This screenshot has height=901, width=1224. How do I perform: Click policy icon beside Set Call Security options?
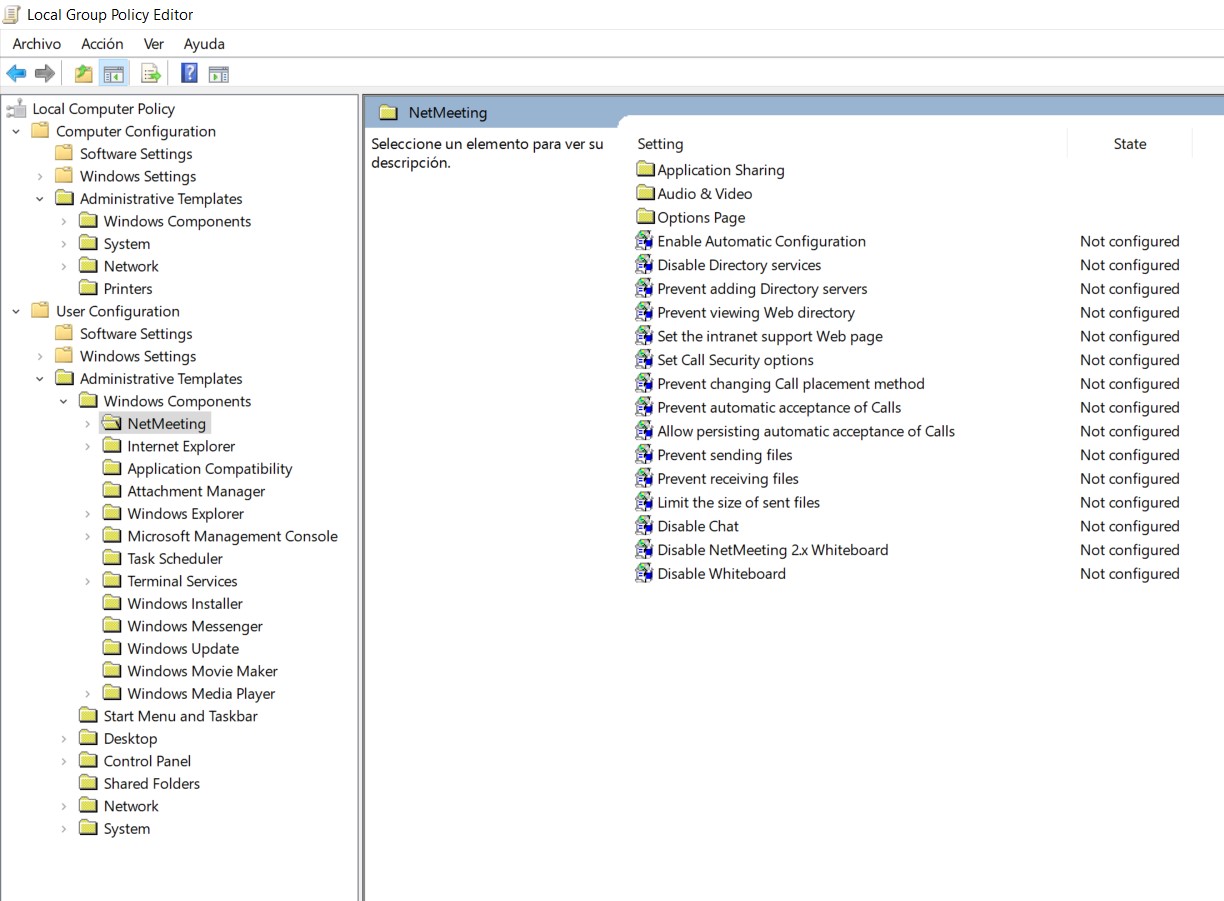tap(645, 360)
